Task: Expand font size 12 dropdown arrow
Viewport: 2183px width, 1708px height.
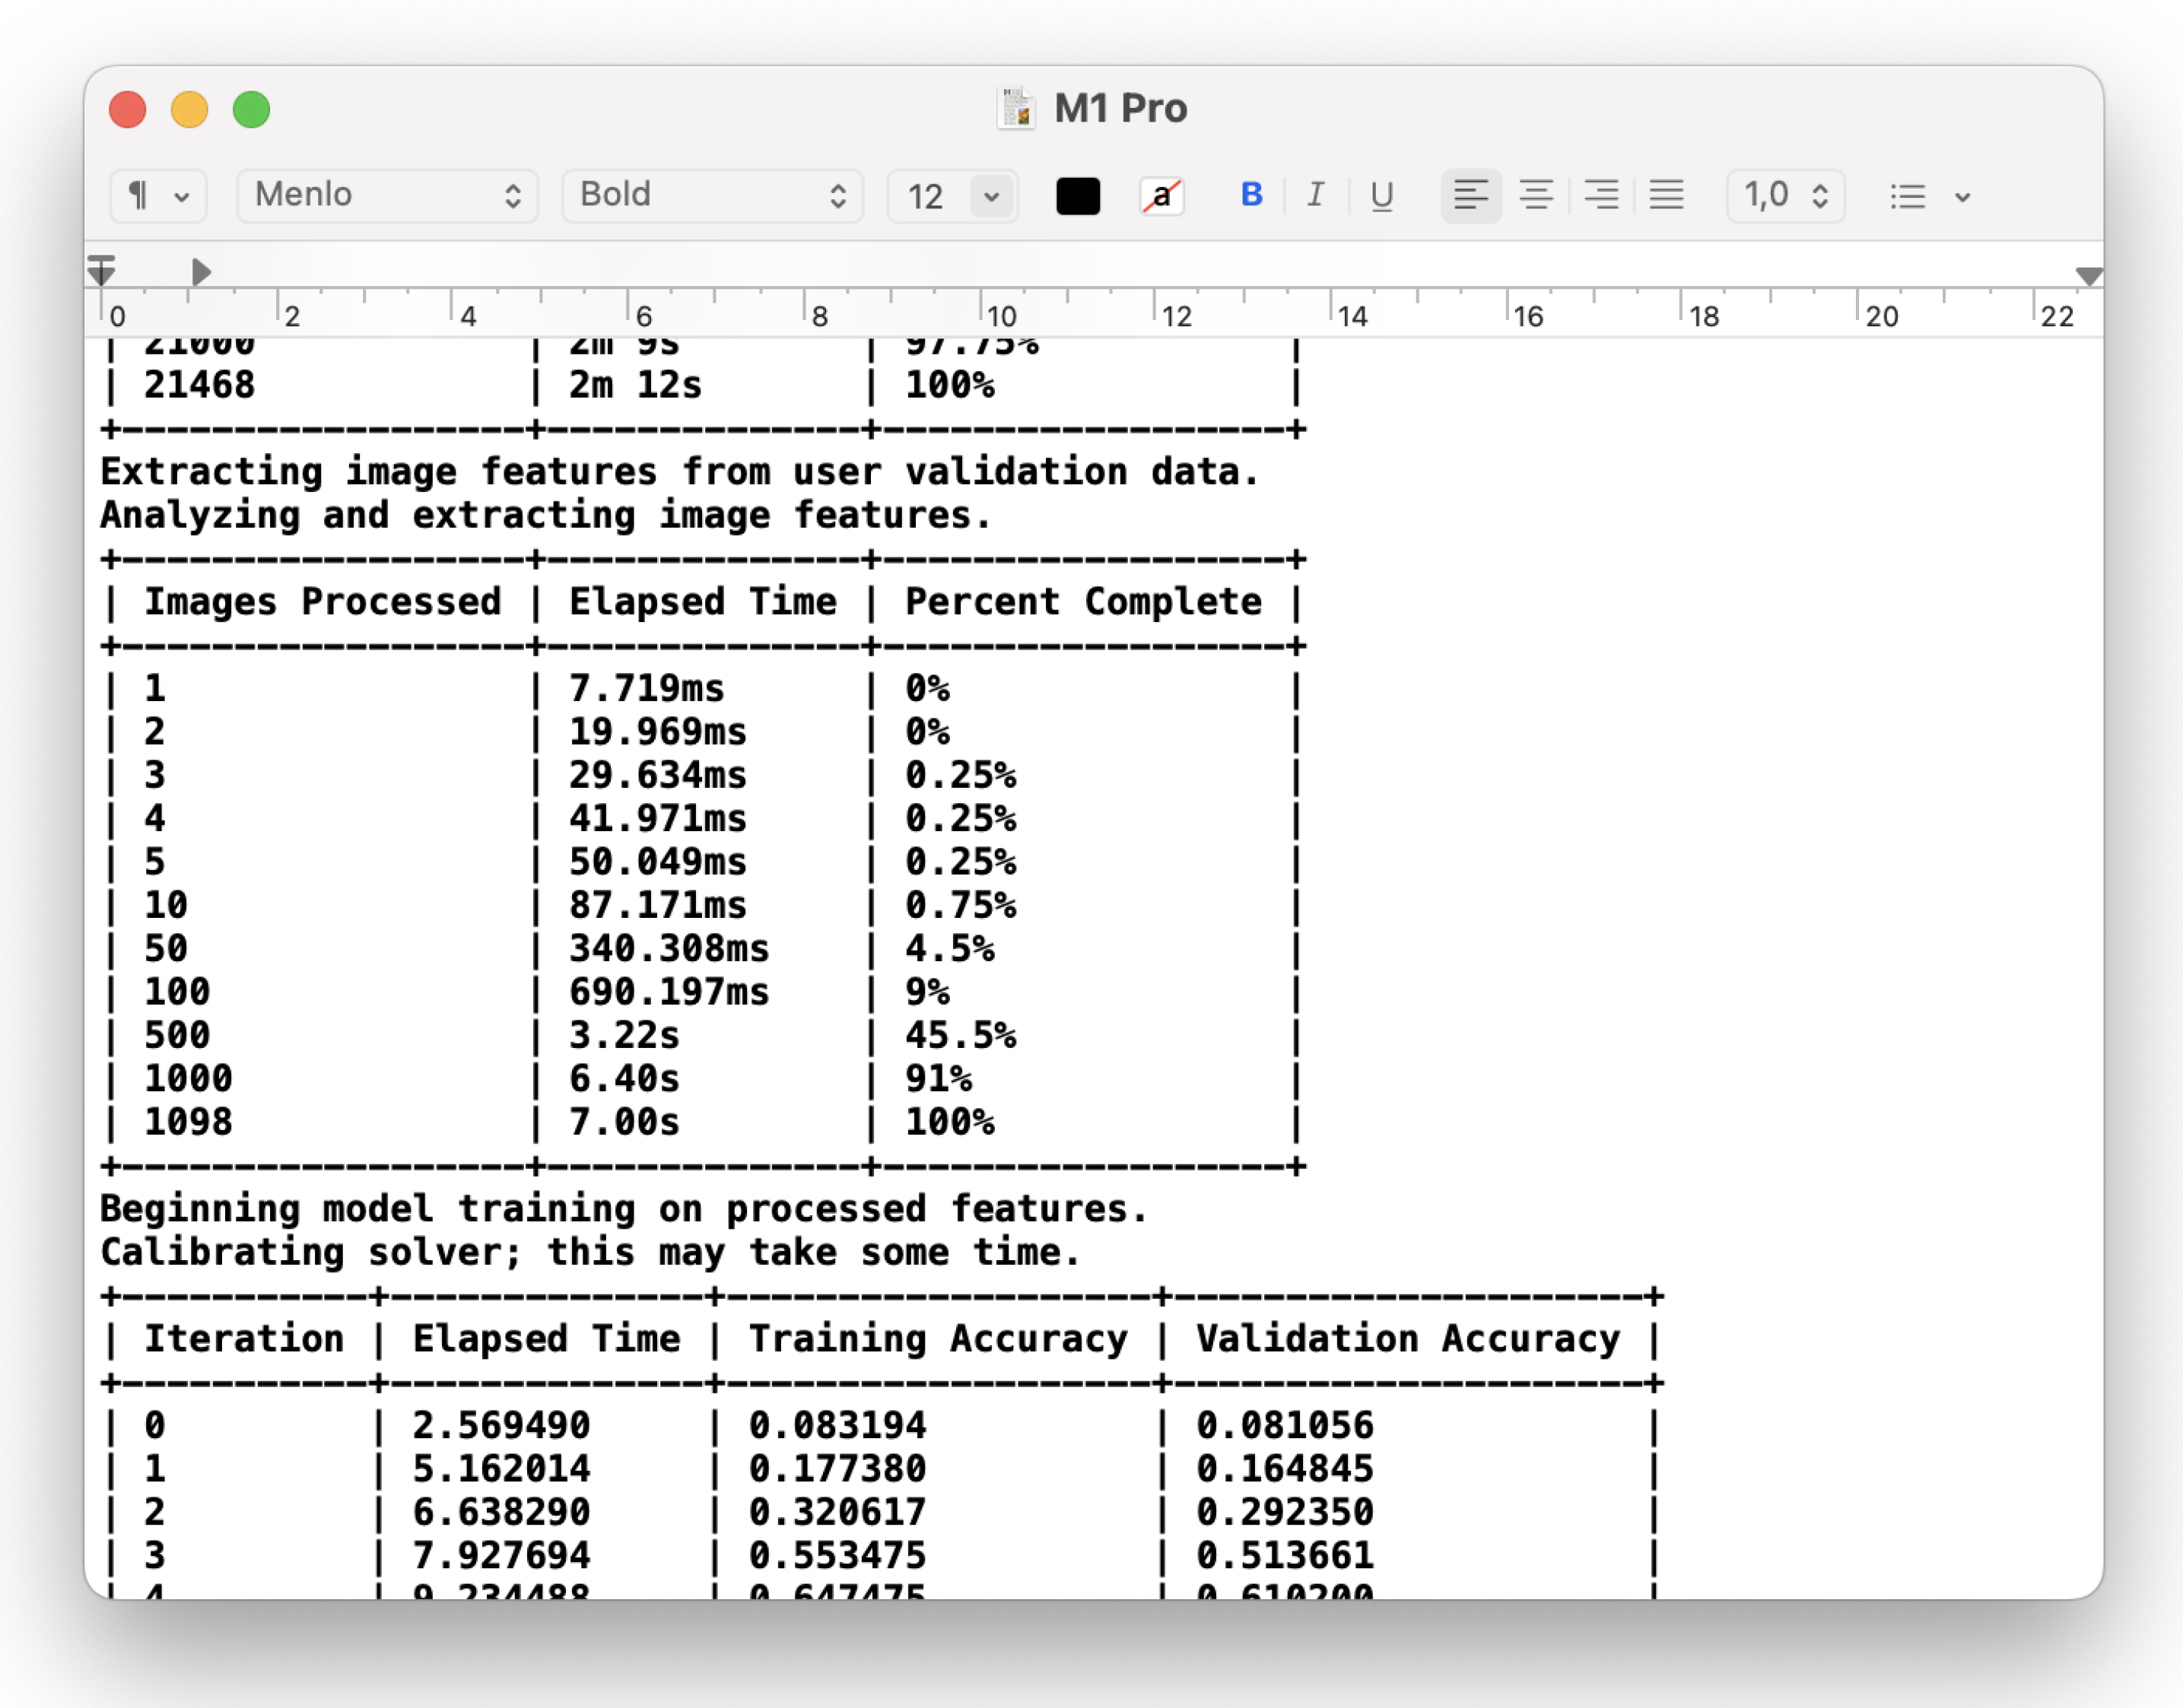Action: tap(991, 196)
